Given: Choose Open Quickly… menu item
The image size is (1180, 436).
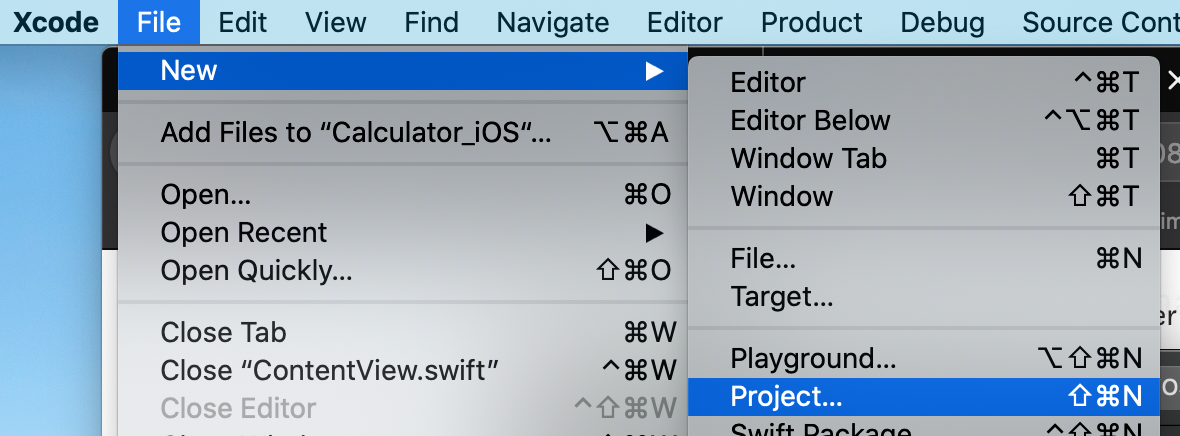Looking at the screenshot, I should pos(257,270).
